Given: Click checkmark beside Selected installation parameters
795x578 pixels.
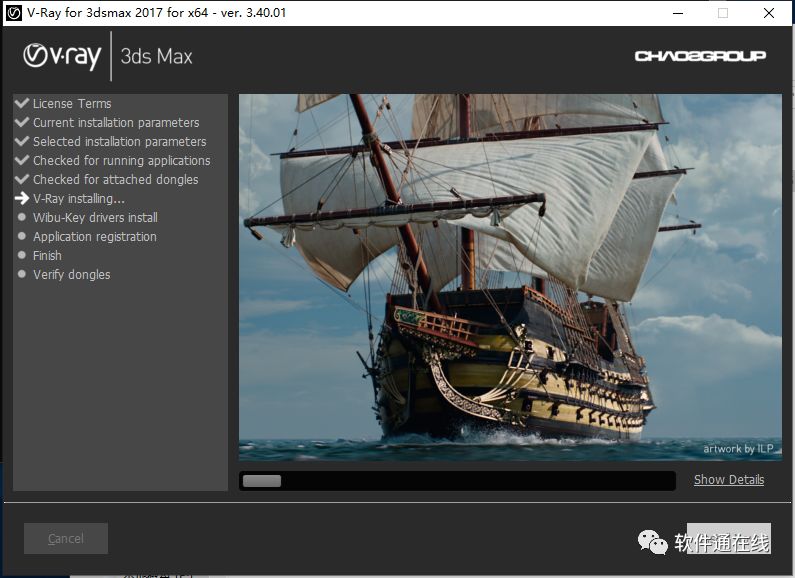Looking at the screenshot, I should [x=22, y=141].
